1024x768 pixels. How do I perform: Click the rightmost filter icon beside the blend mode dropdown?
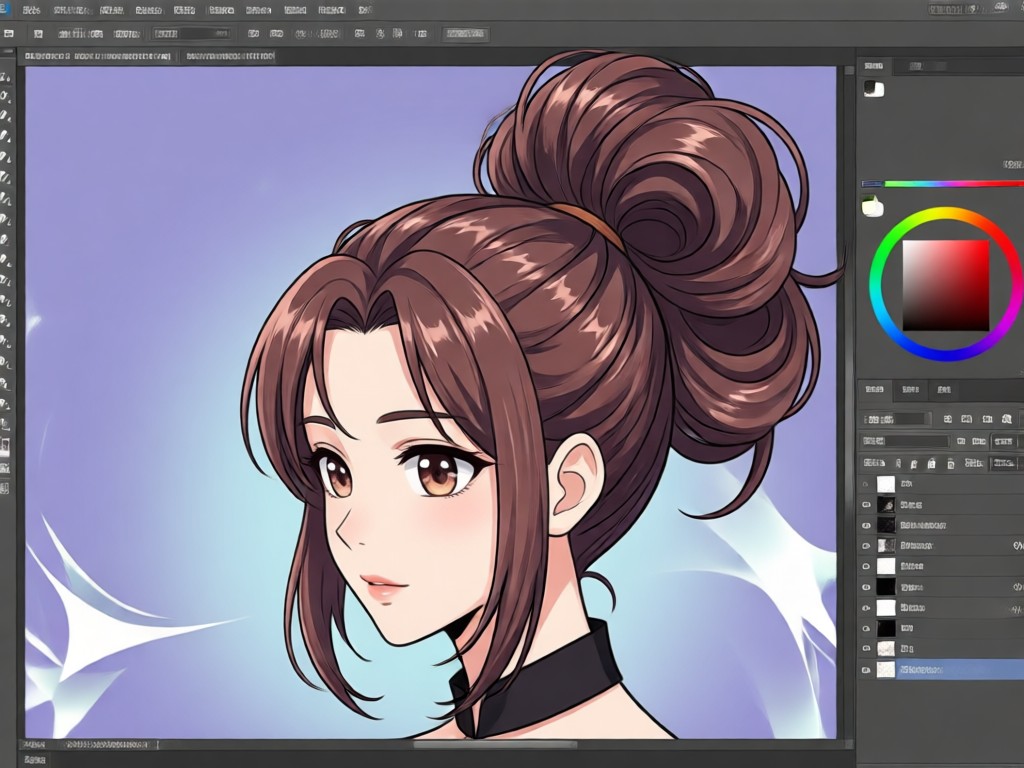1007,419
